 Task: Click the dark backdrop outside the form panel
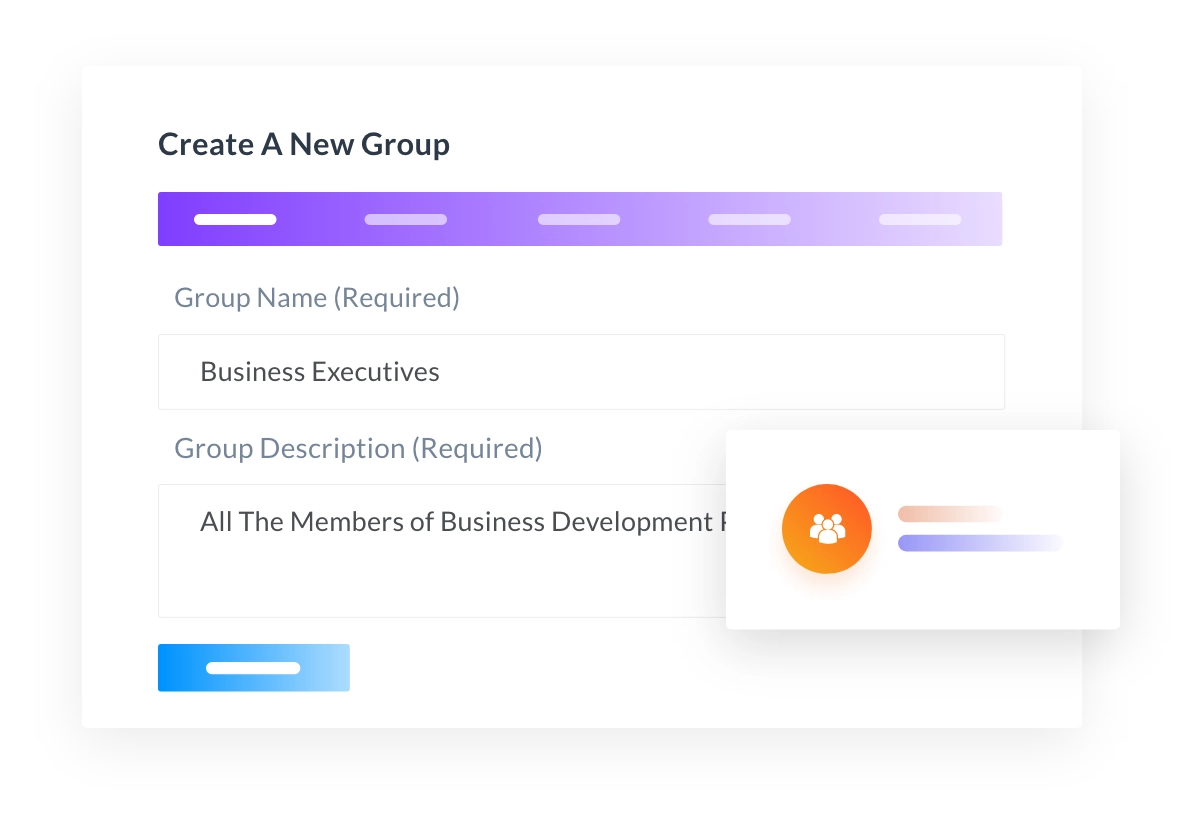40,400
